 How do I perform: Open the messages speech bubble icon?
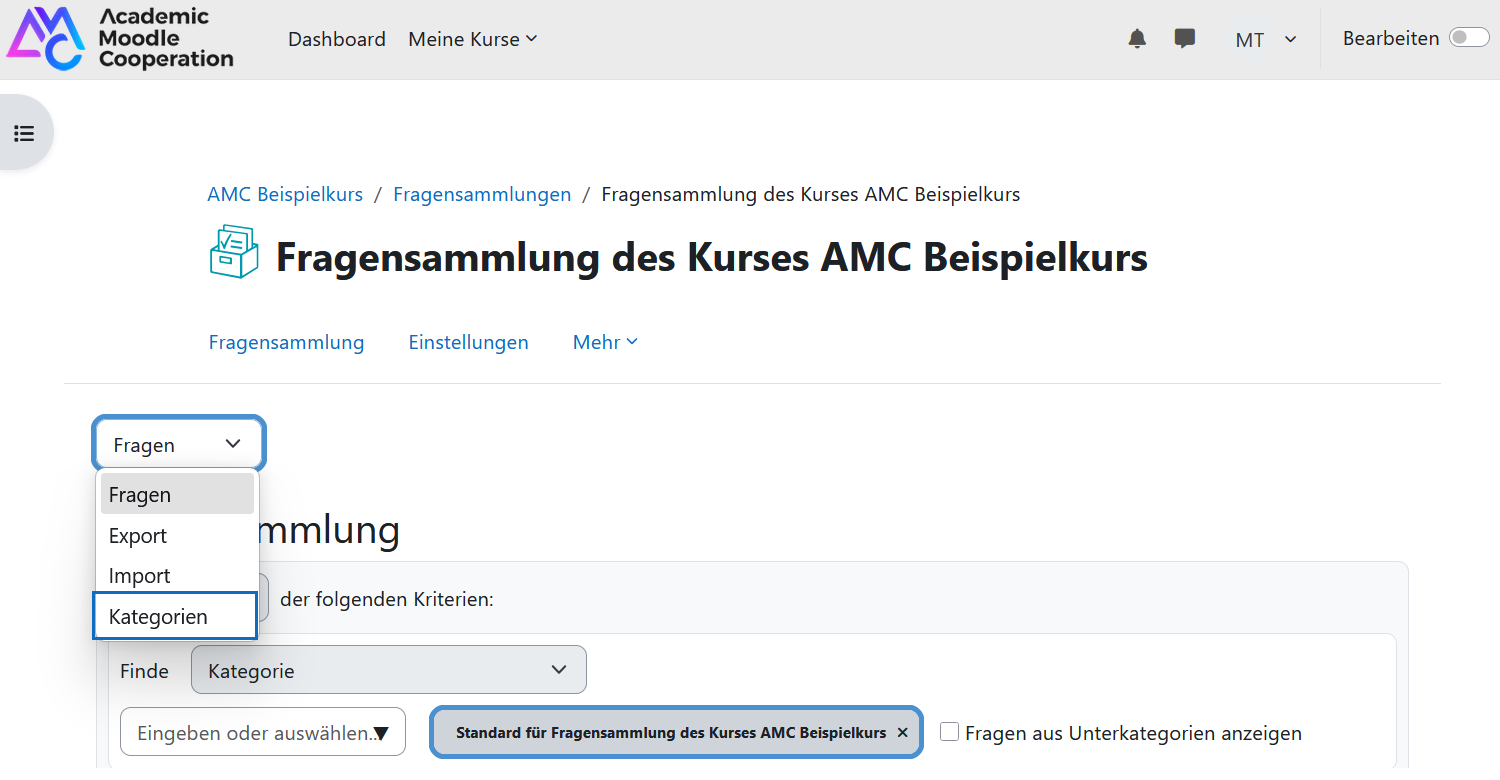point(1185,39)
